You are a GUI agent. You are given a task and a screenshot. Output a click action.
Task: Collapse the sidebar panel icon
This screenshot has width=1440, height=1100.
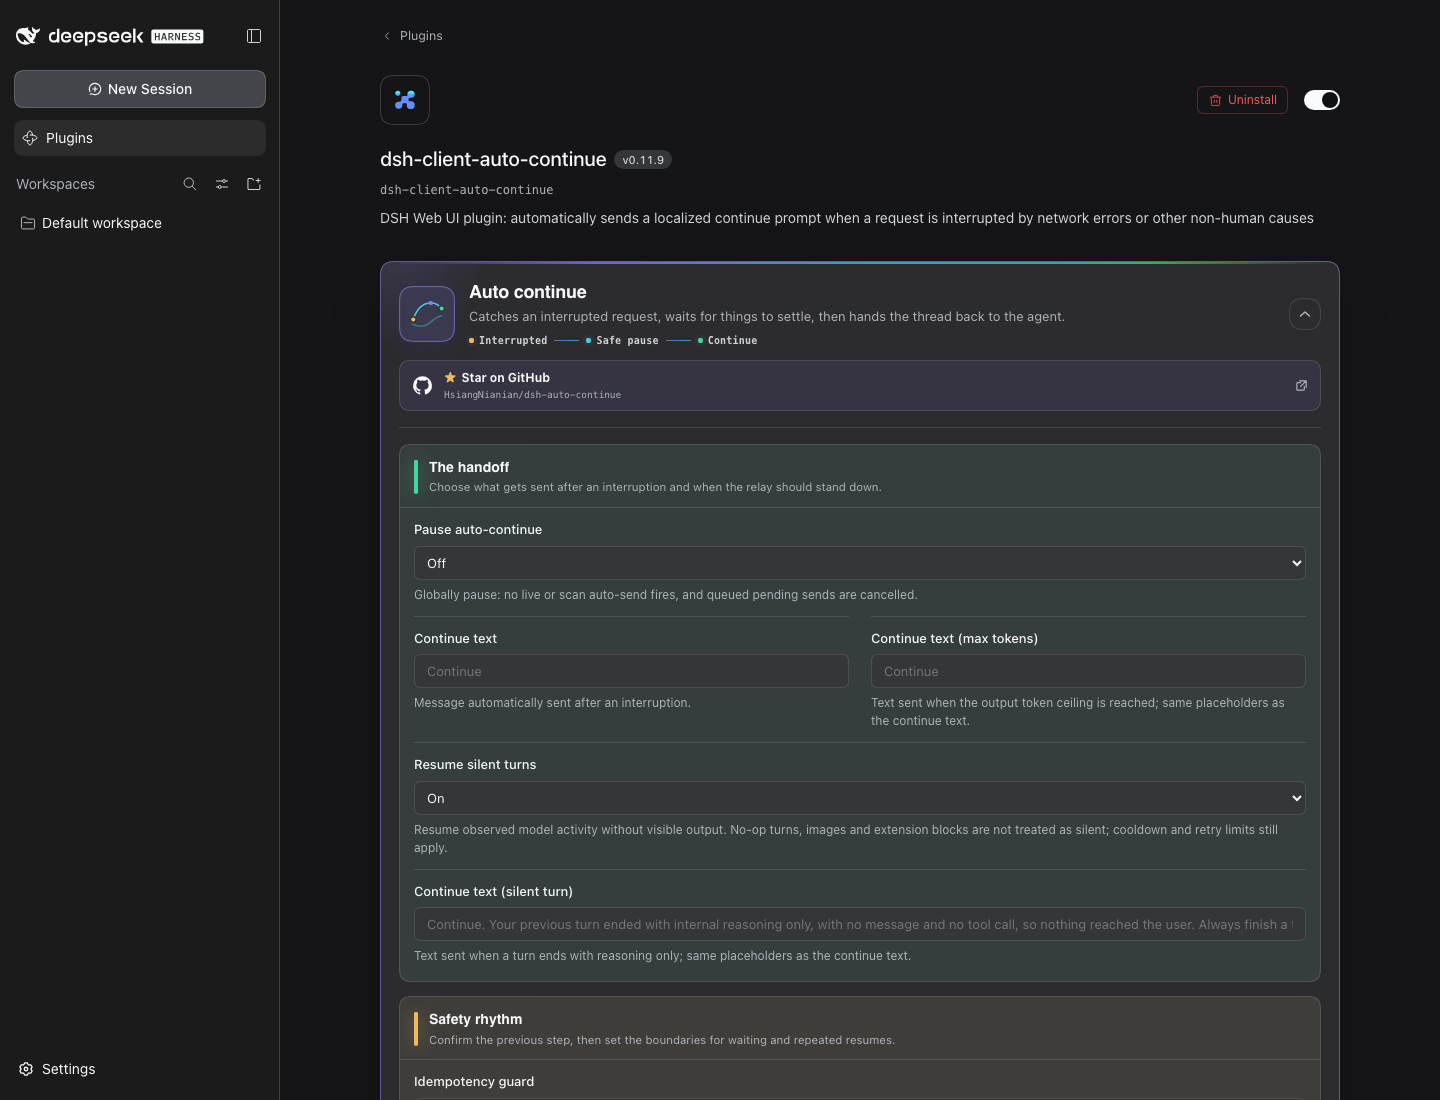point(254,36)
